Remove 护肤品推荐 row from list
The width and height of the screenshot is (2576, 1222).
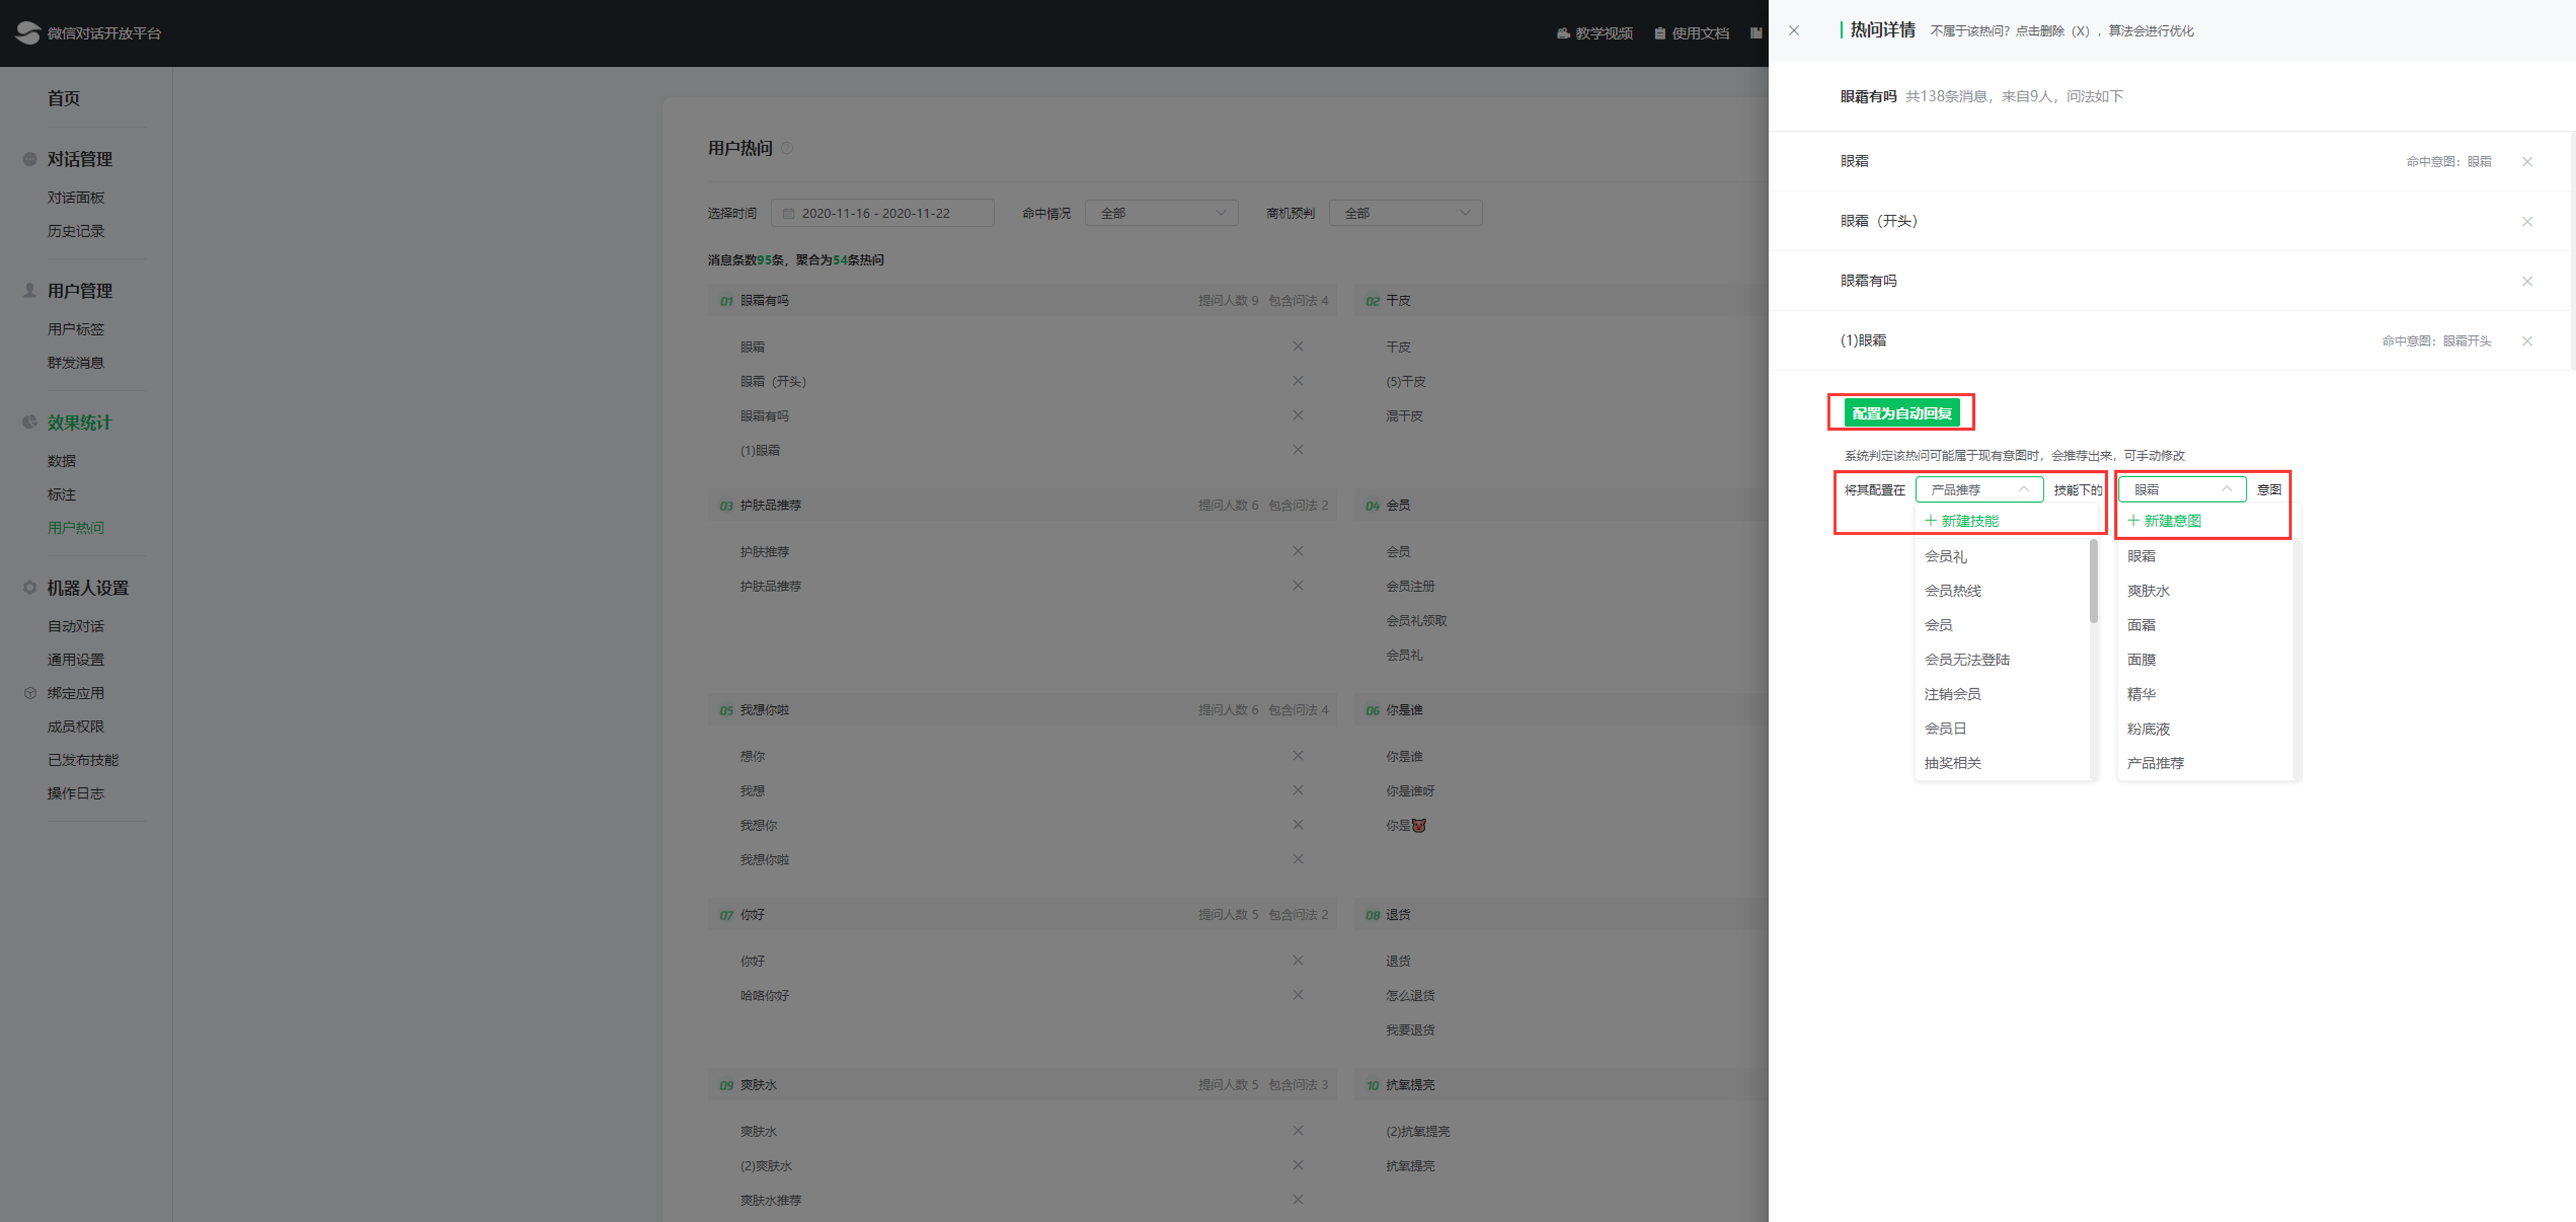[1298, 586]
